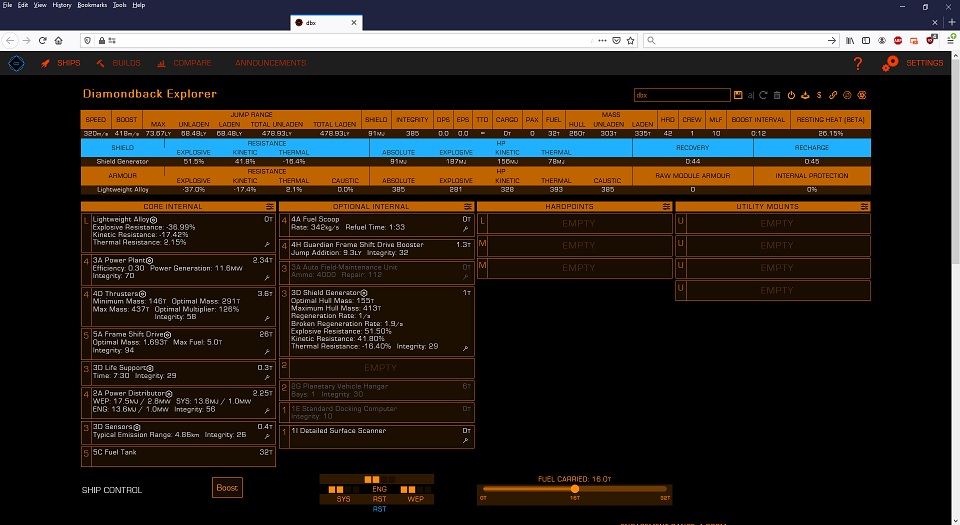Click the Adblock Plus extension icon
The width and height of the screenshot is (960, 525).
point(898,40)
